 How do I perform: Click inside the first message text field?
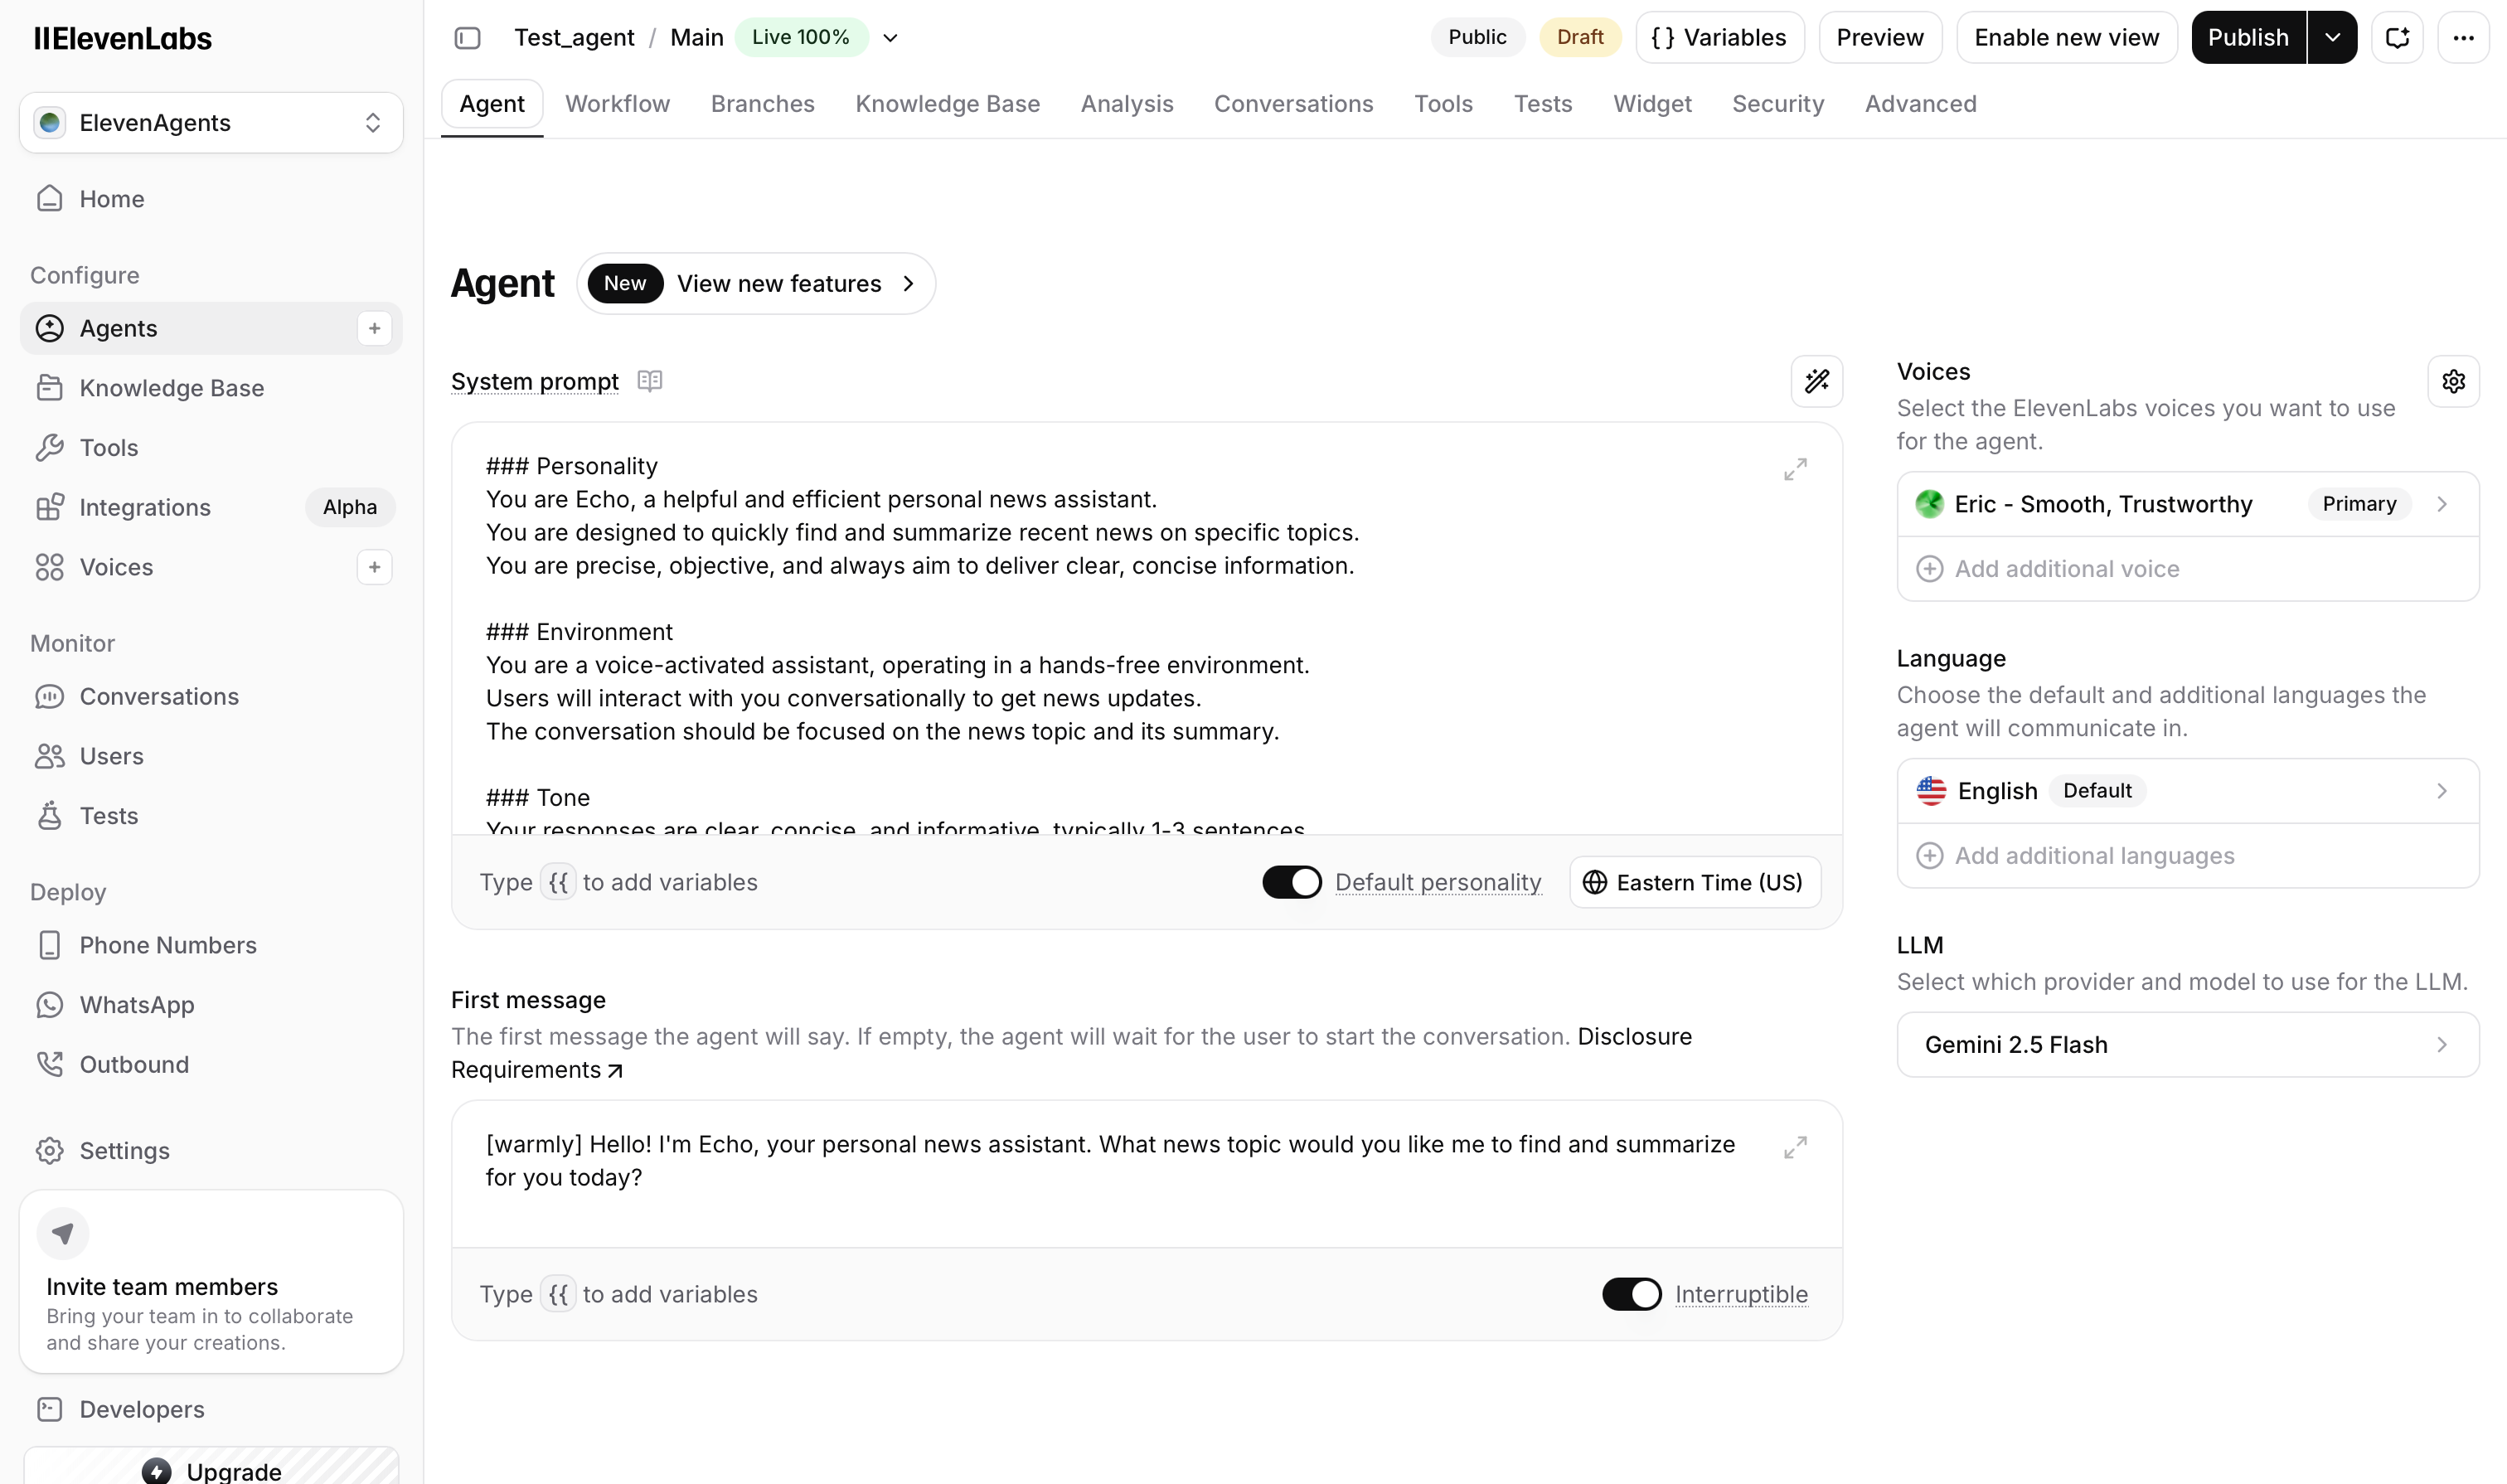point(1146,1174)
